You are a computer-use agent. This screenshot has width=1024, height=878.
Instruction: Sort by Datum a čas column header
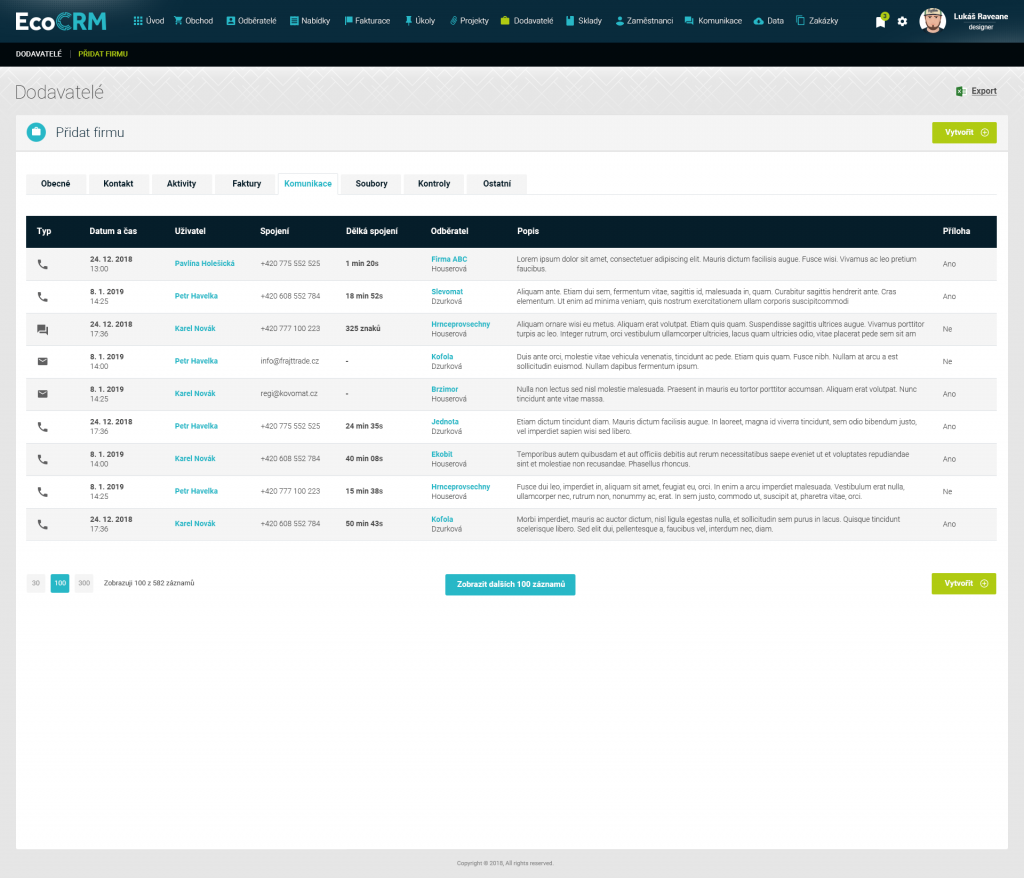pos(113,231)
